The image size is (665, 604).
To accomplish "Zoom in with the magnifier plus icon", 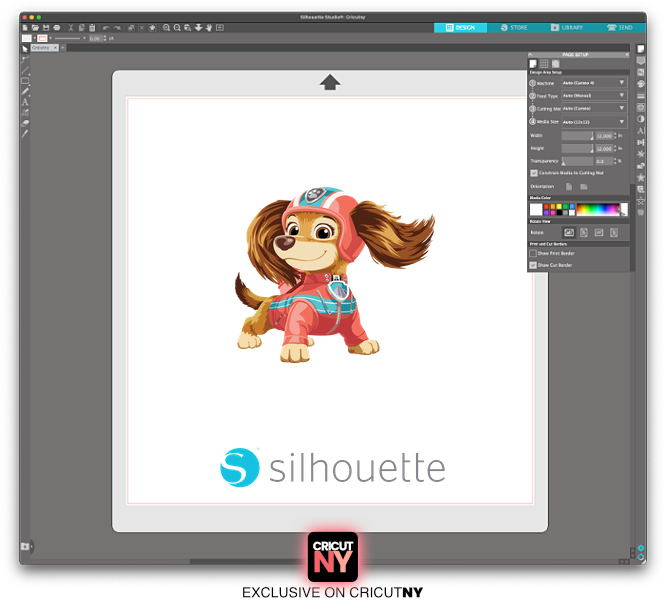I will tap(166, 28).
